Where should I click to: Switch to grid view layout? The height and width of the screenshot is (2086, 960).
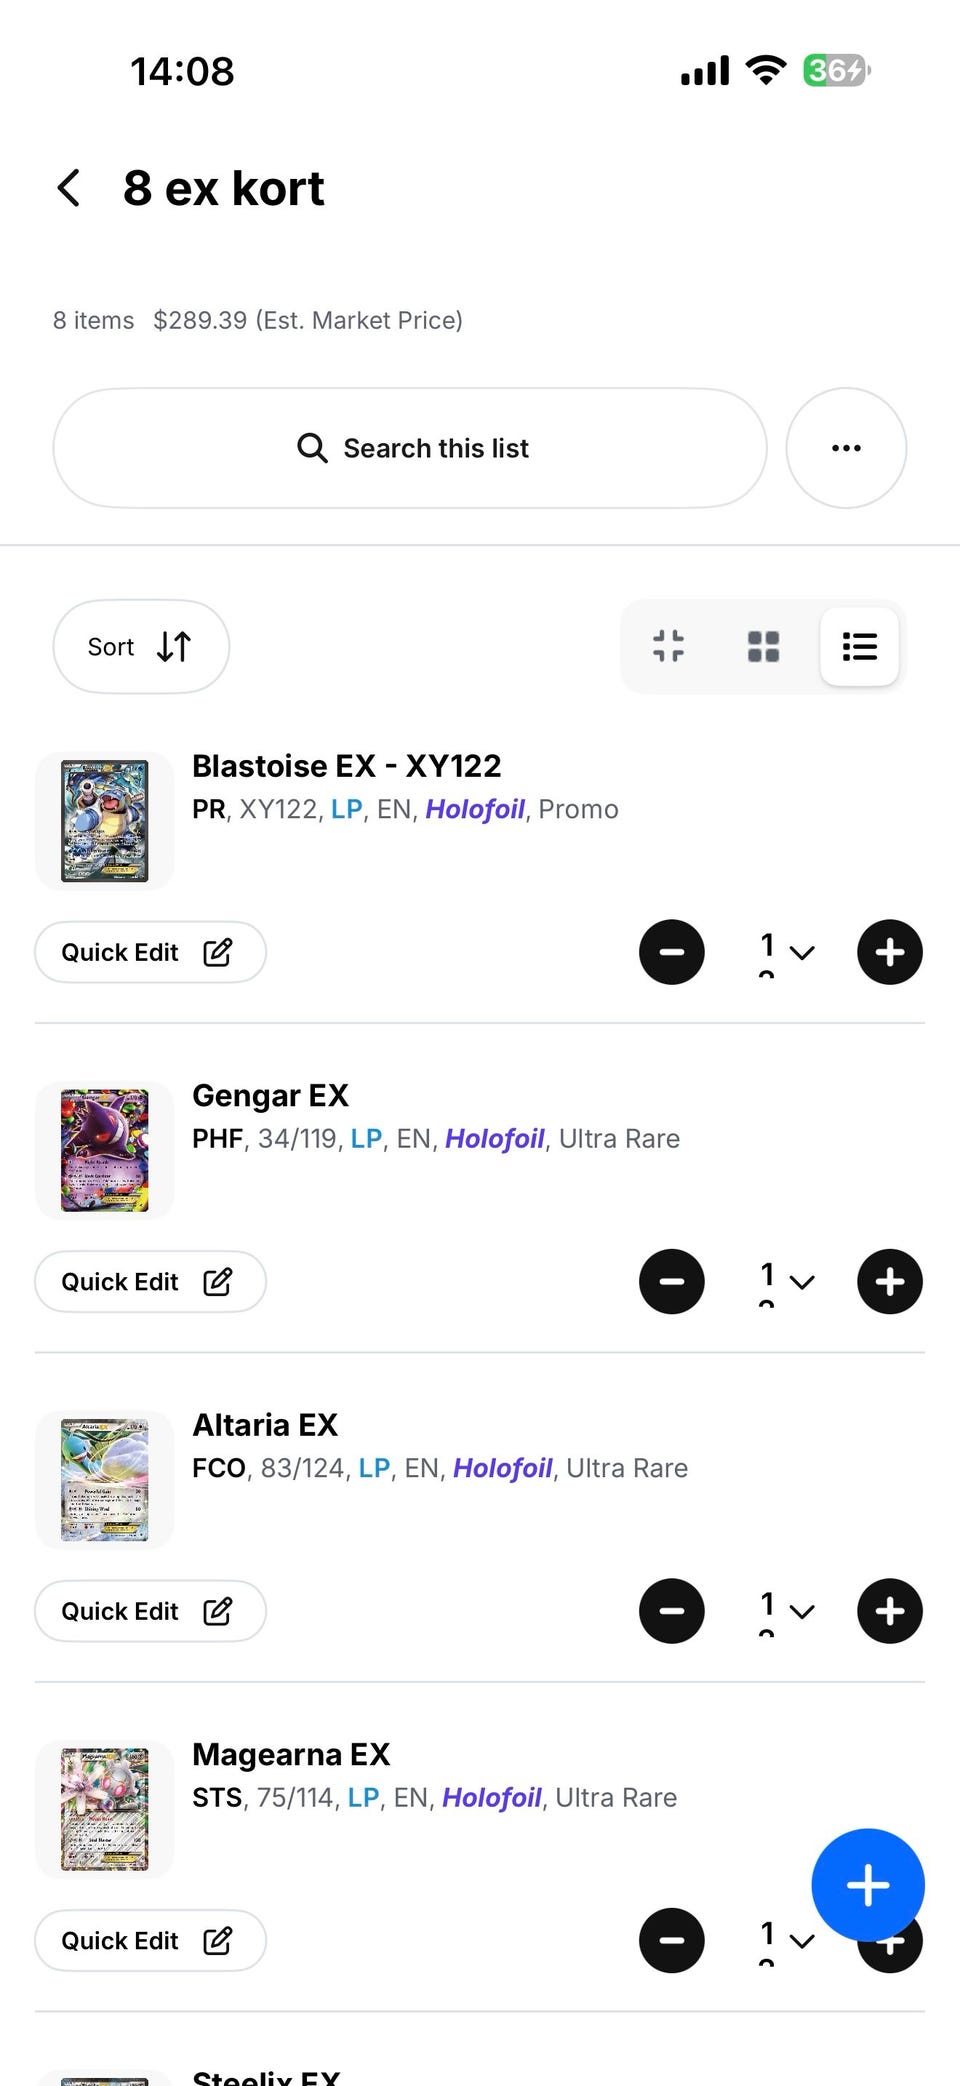(763, 646)
